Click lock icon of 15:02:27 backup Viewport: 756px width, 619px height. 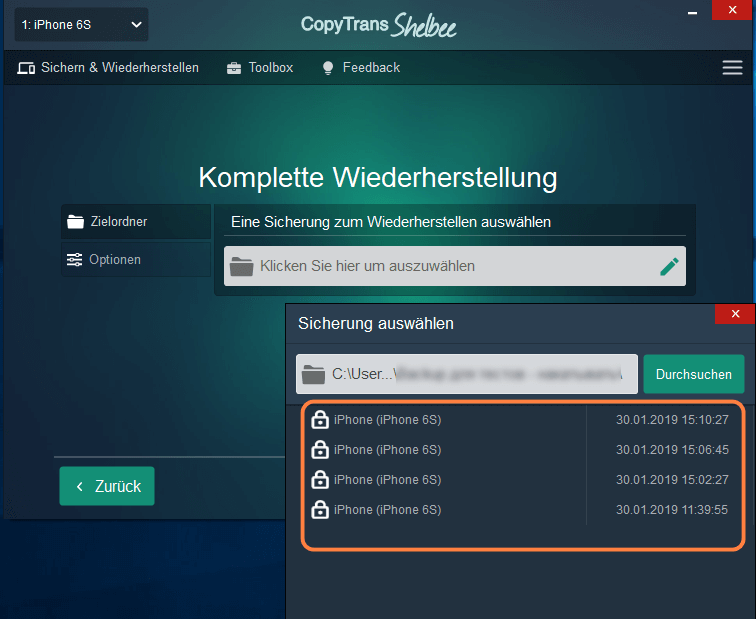click(x=320, y=479)
